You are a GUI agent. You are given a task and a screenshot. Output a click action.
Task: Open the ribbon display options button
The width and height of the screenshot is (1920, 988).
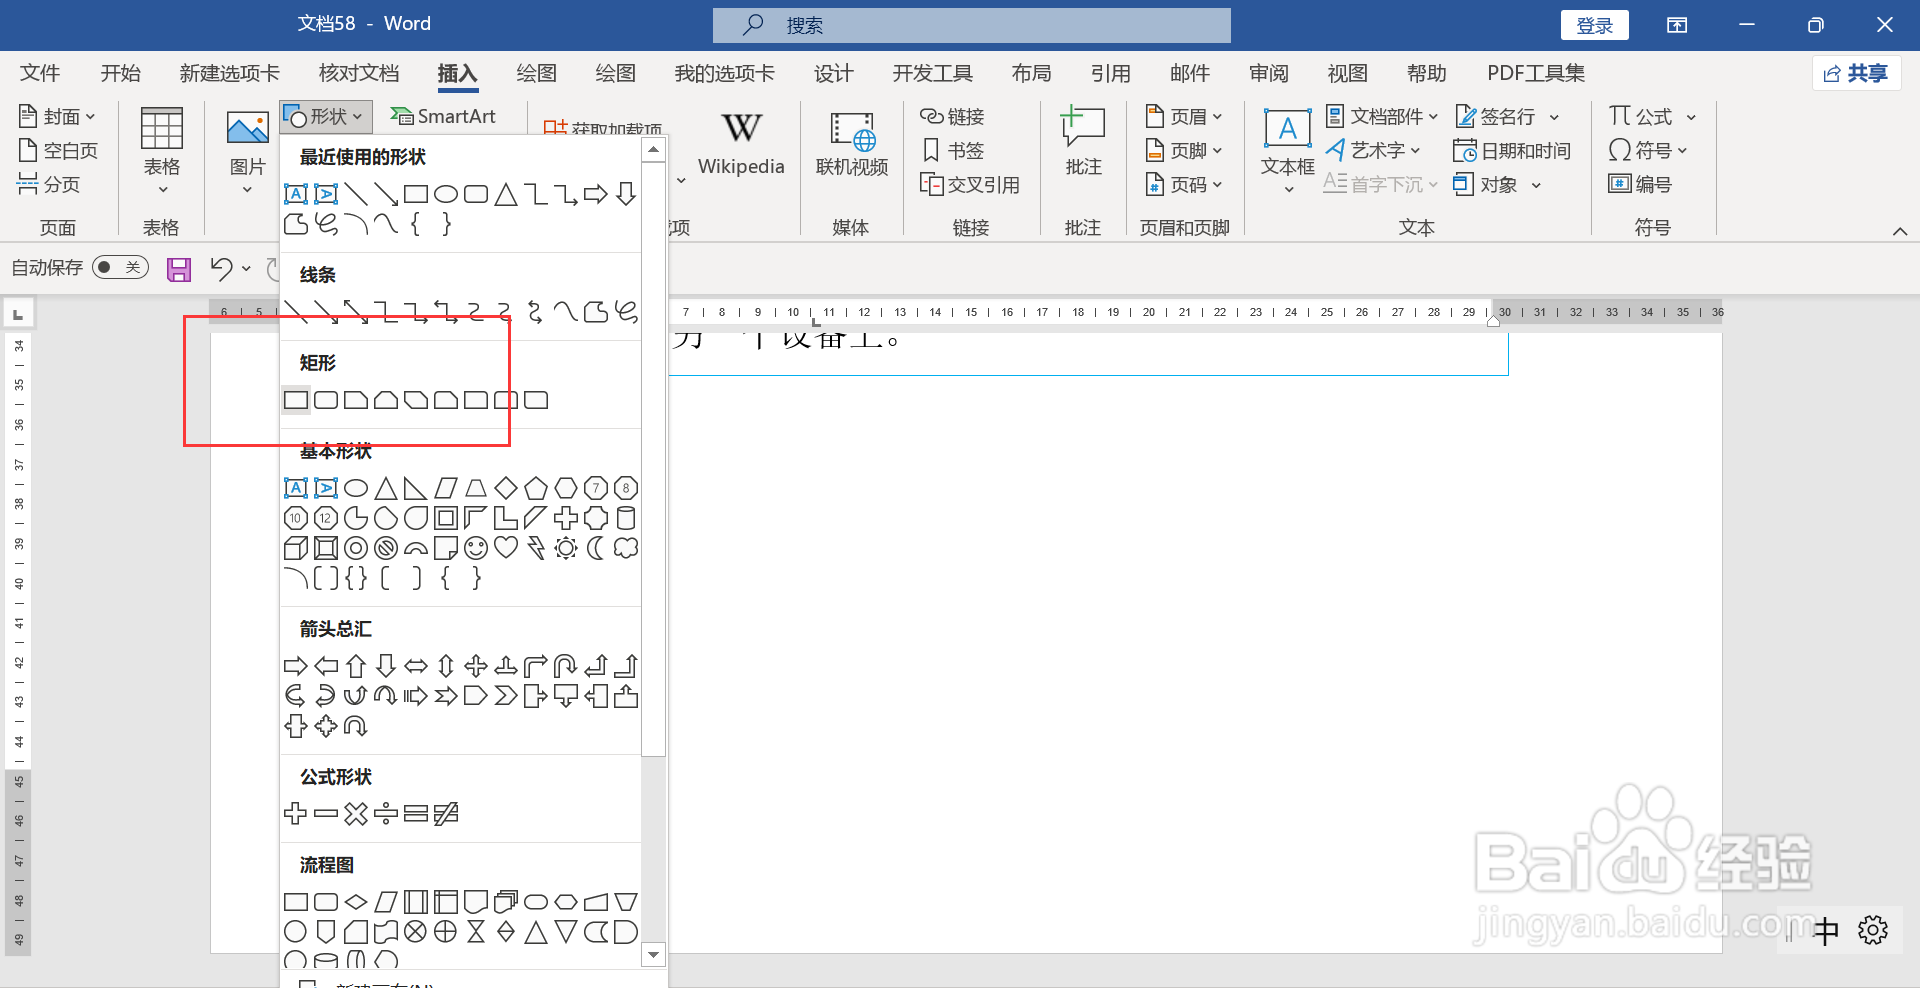coord(1677,25)
